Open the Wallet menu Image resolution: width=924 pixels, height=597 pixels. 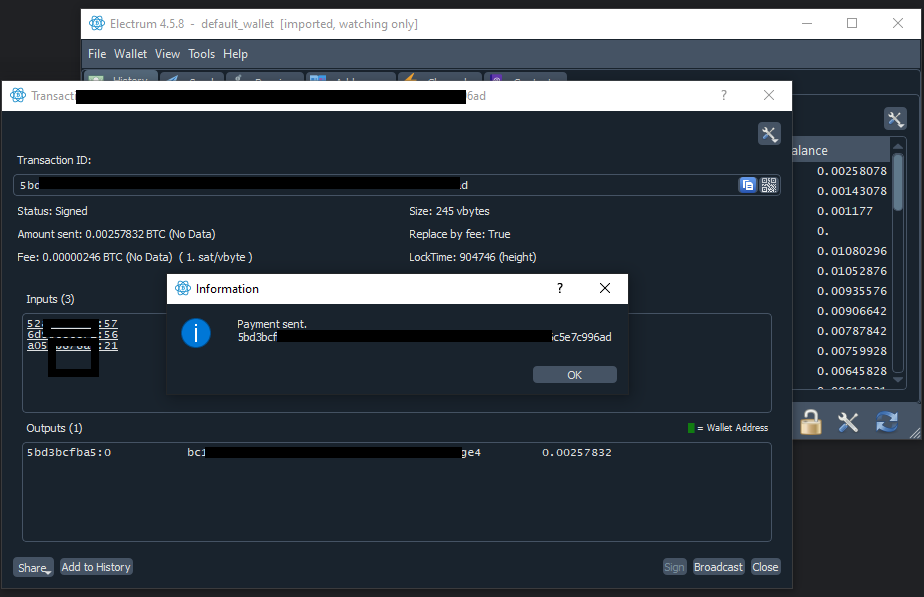tap(130, 54)
